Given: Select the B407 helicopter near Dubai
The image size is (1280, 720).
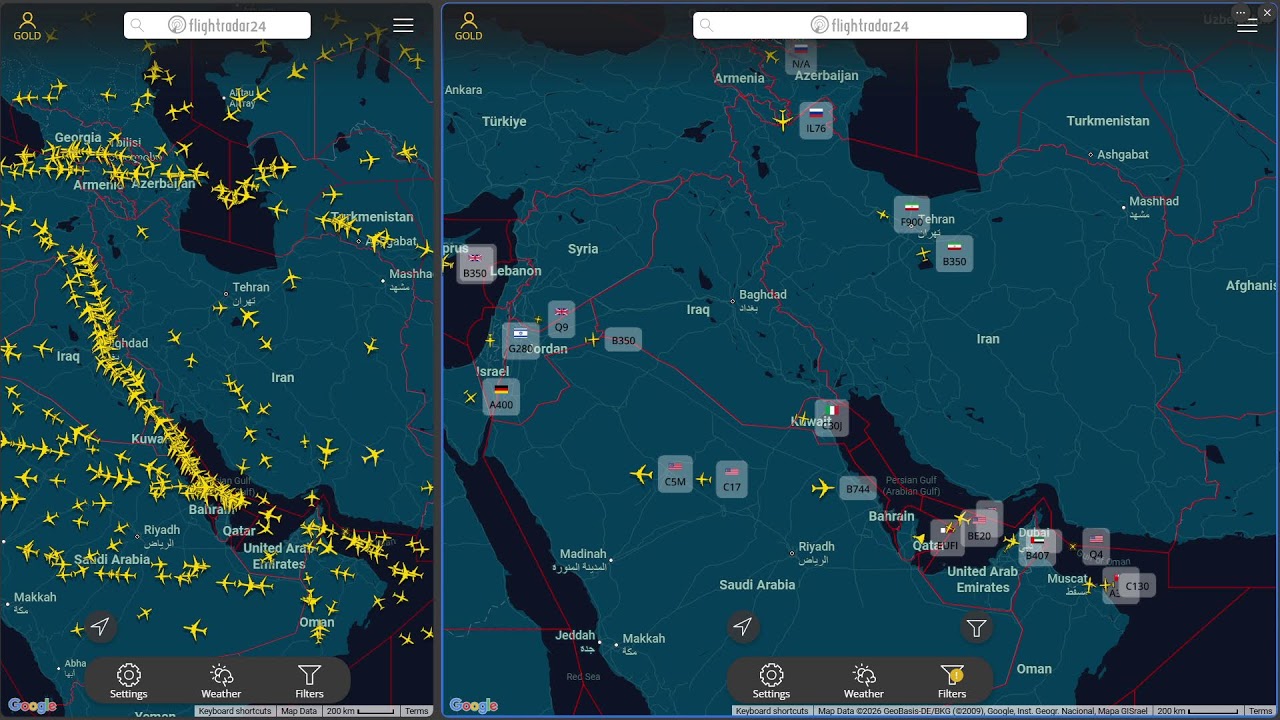Looking at the screenshot, I should (x=1037, y=548).
